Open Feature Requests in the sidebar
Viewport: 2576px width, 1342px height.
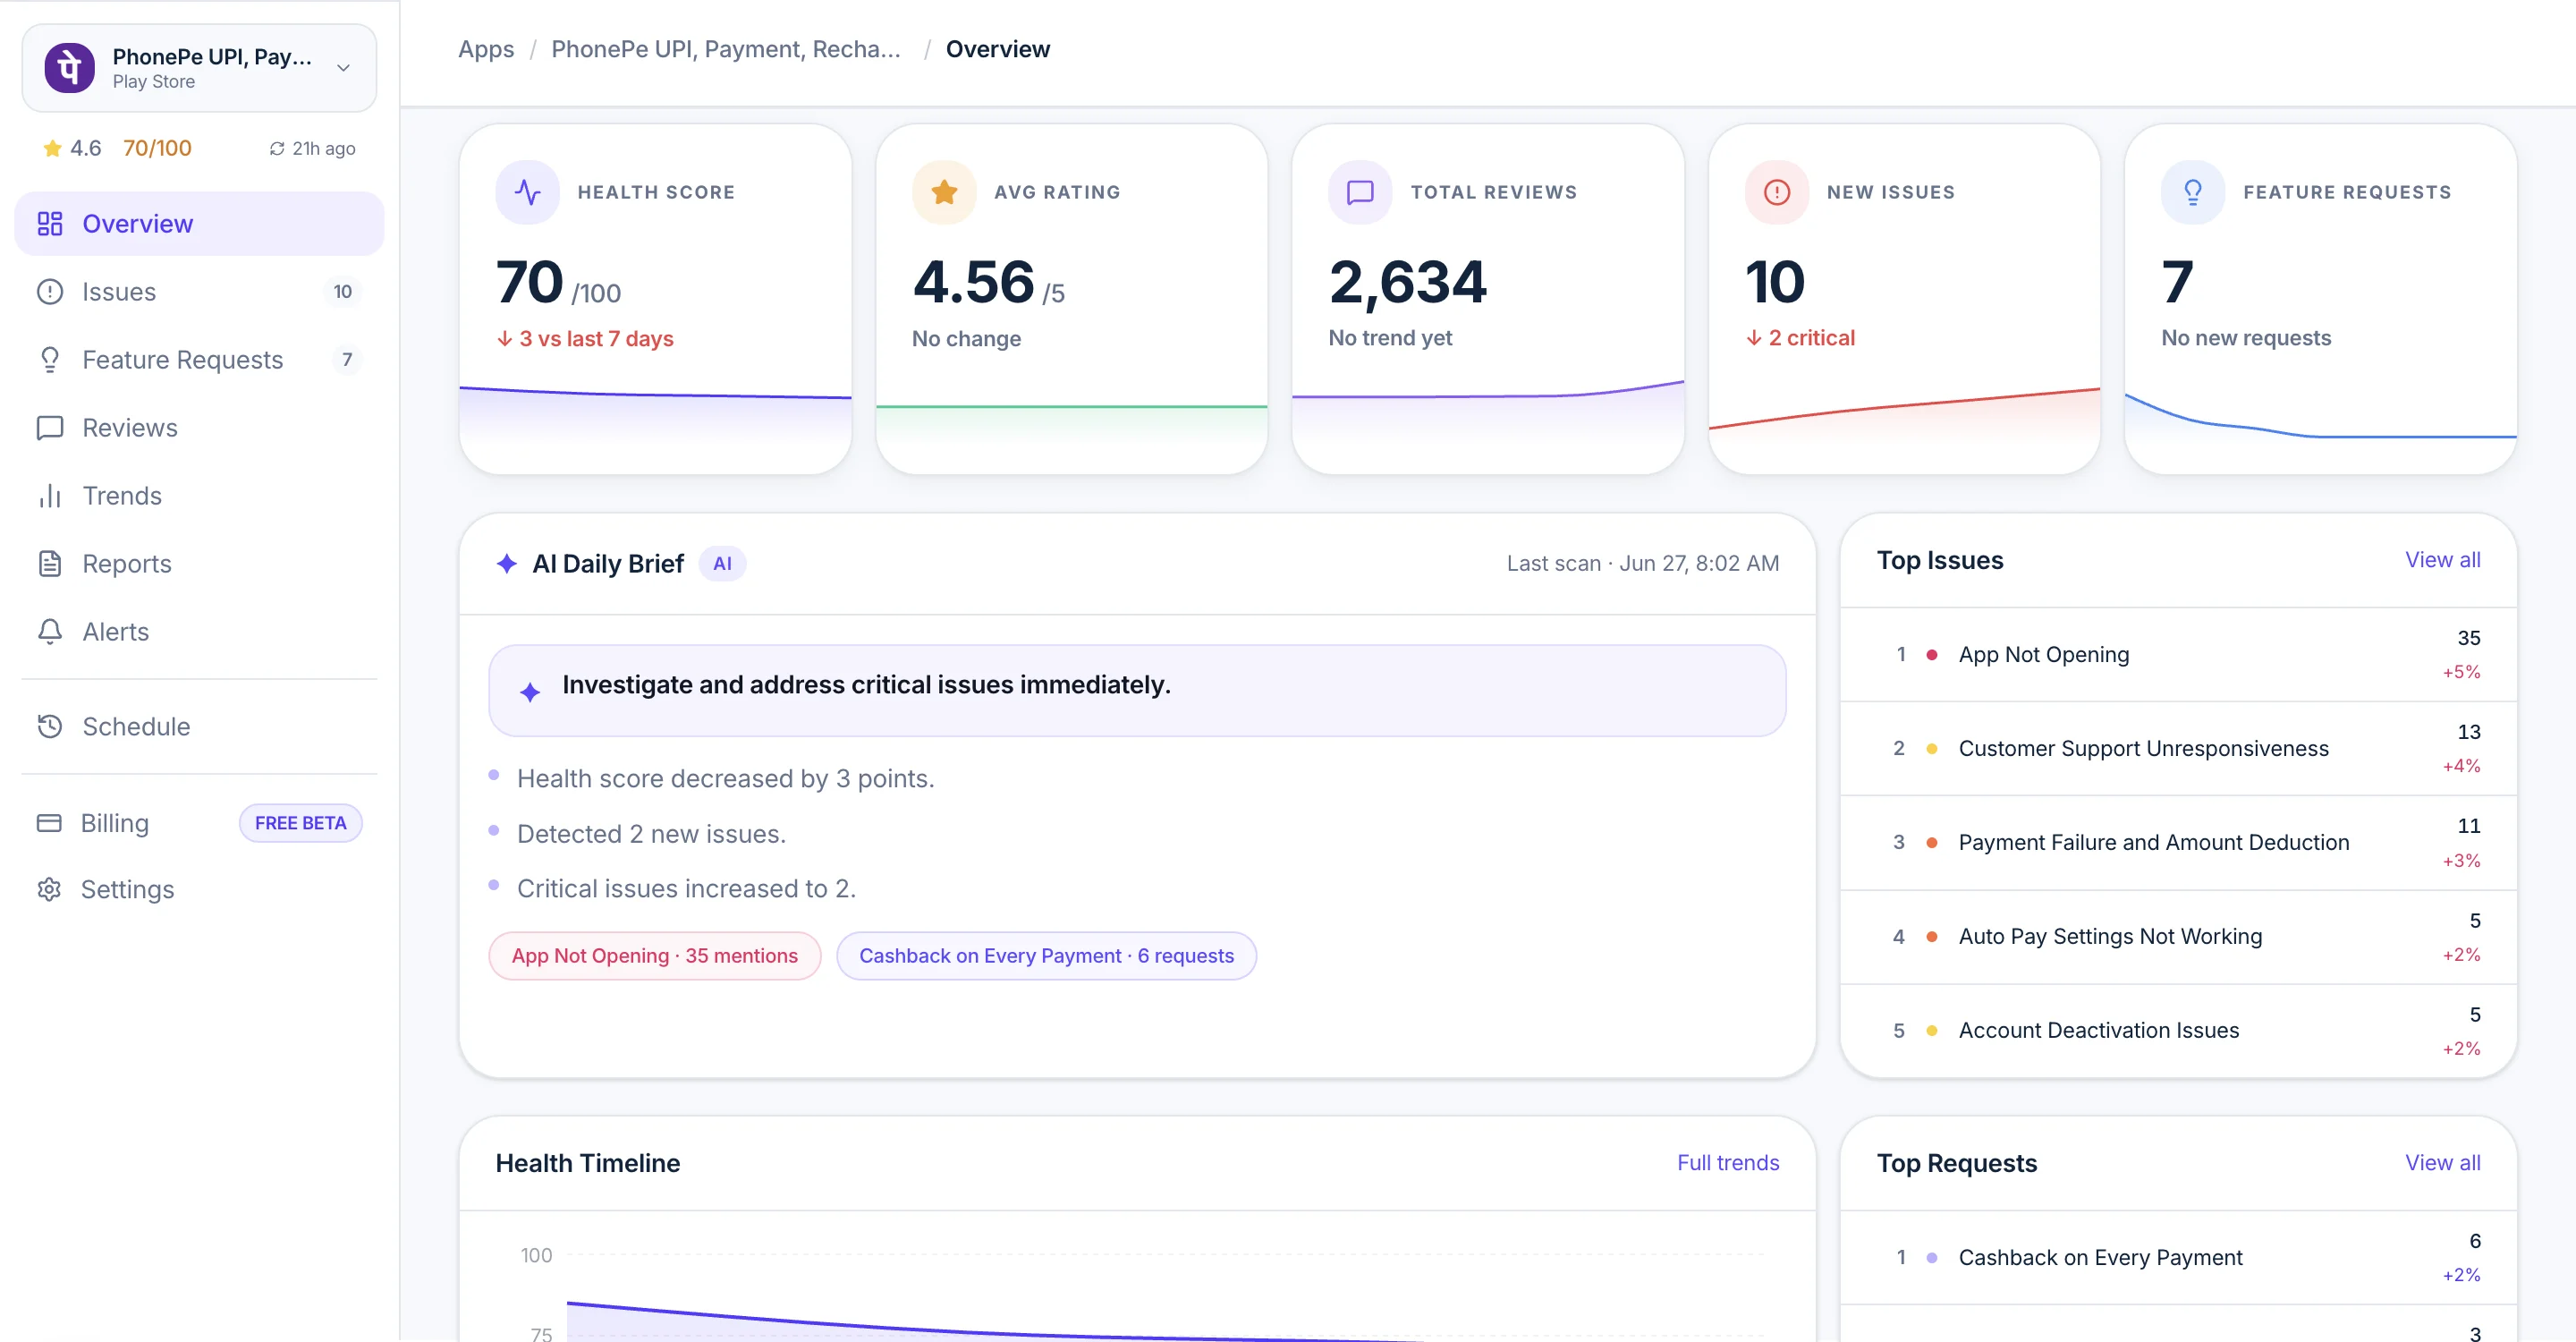199,359
